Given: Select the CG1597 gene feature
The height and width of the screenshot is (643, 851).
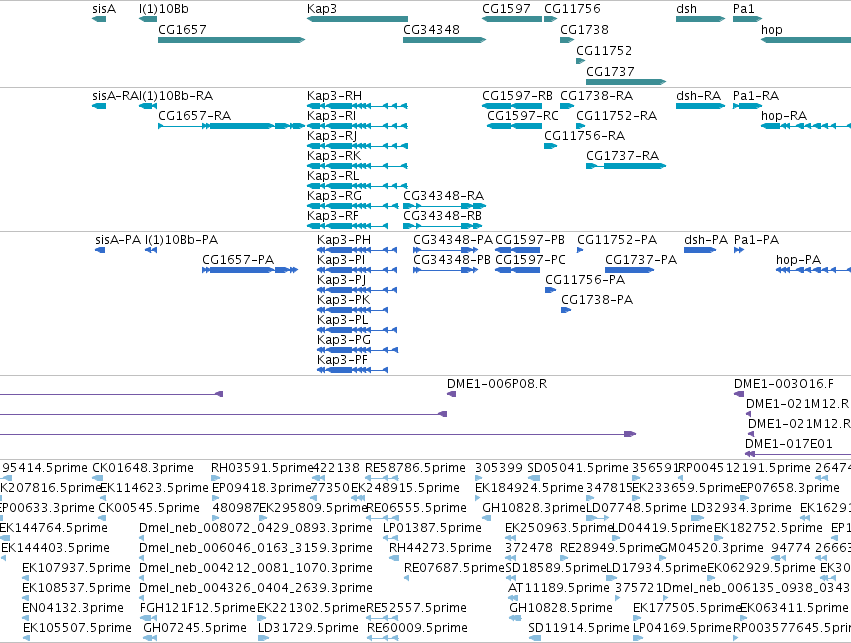Looking at the screenshot, I should 512,19.
